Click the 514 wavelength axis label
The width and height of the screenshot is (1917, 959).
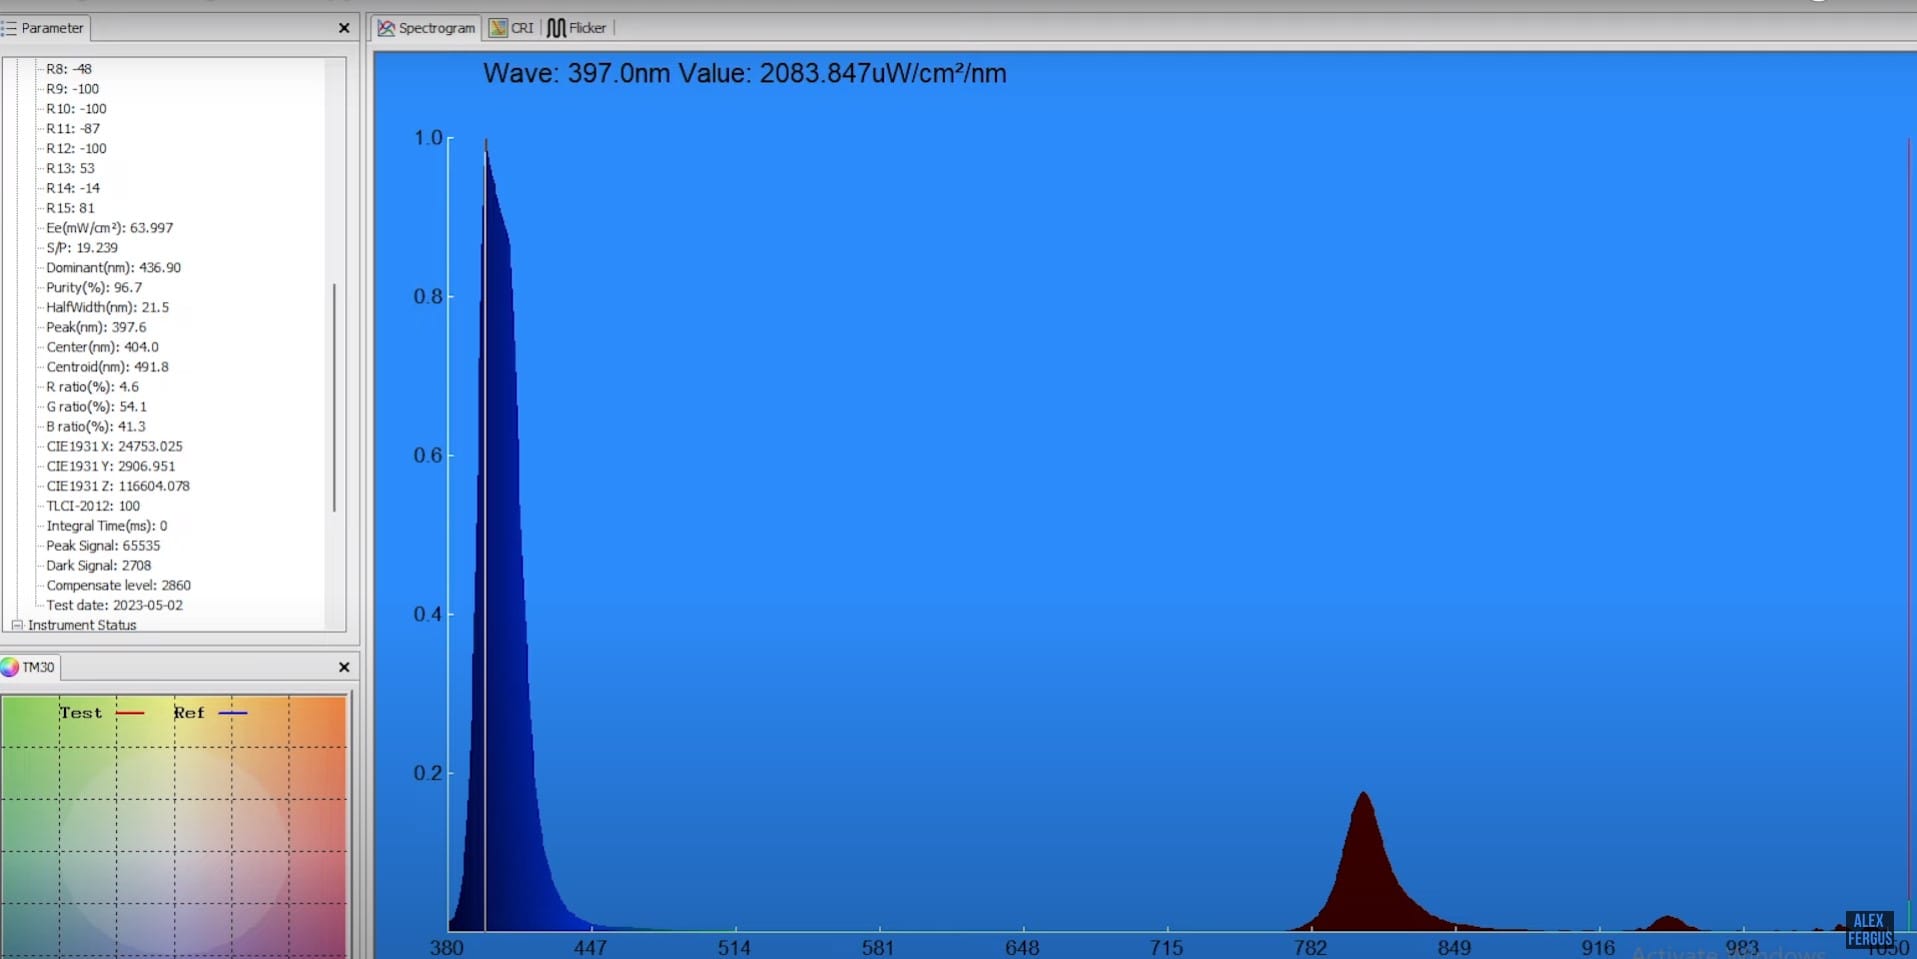[734, 947]
